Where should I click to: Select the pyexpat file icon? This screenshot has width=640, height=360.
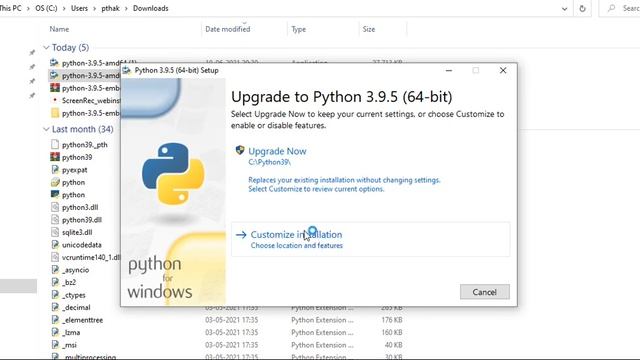55,169
